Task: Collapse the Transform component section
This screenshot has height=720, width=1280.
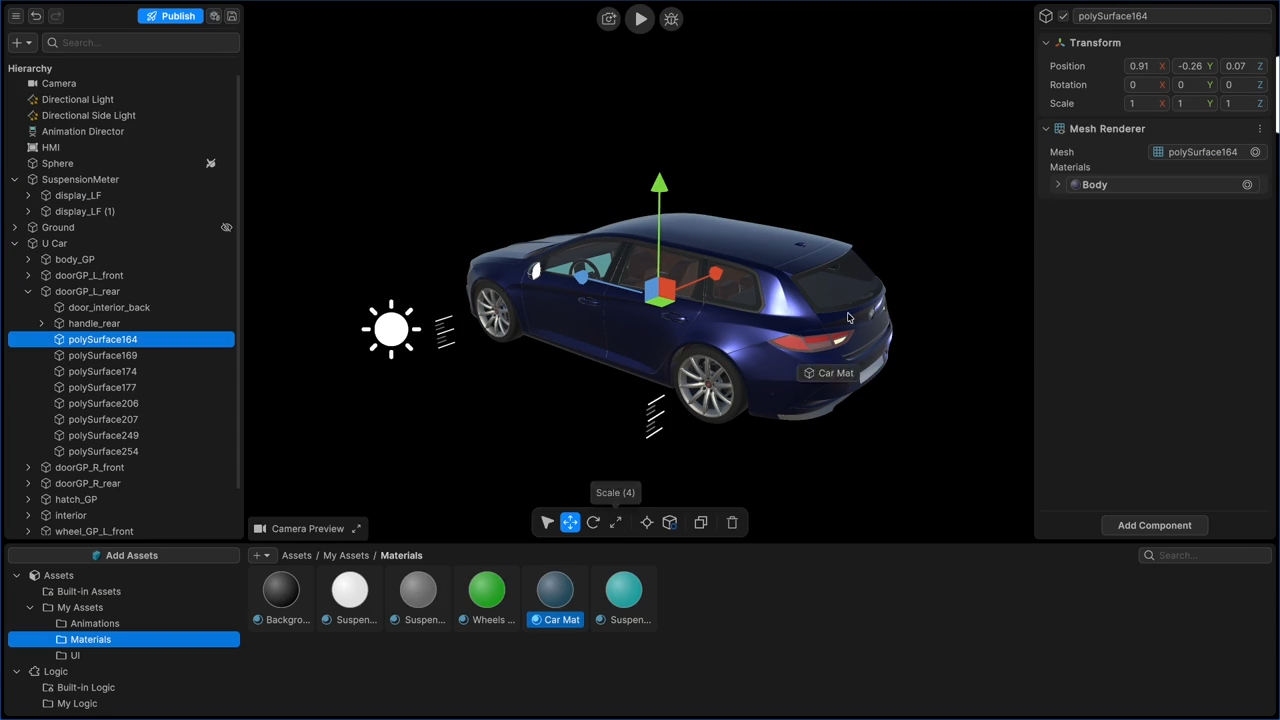Action: pyautogui.click(x=1046, y=43)
